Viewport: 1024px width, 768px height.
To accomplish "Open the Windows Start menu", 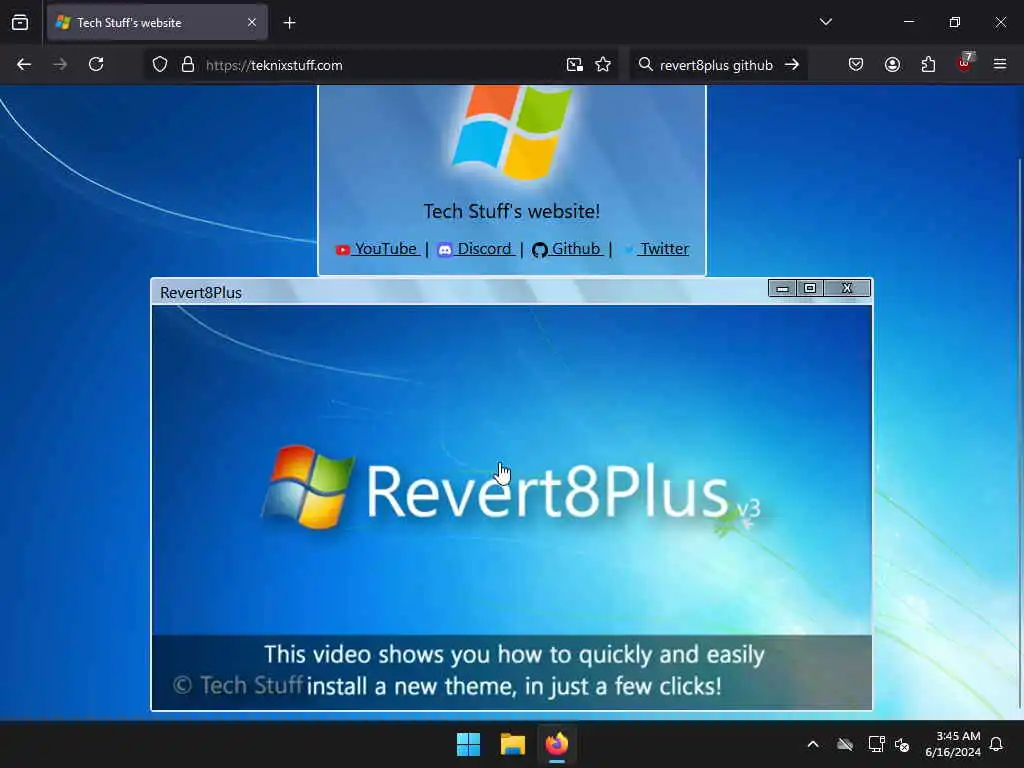I will (468, 744).
